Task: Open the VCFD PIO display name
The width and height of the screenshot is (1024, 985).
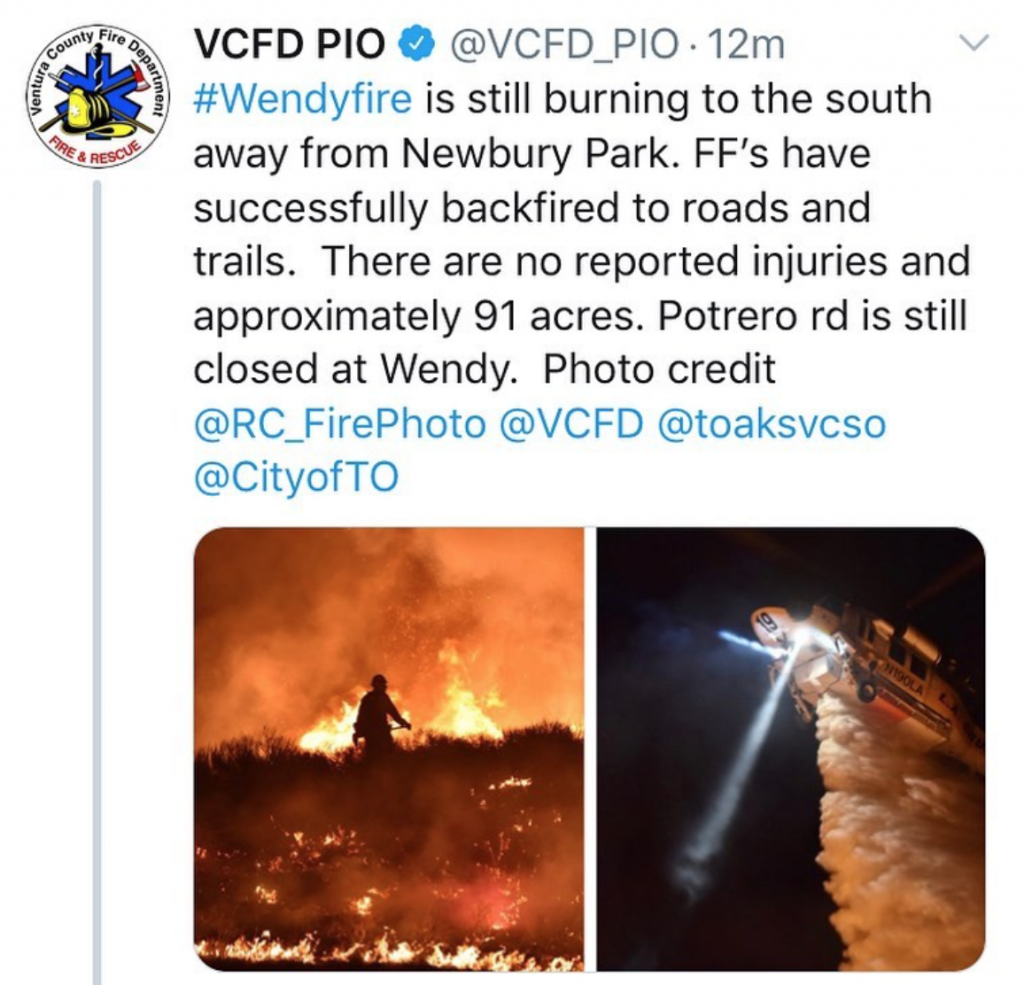Action: (x=290, y=45)
